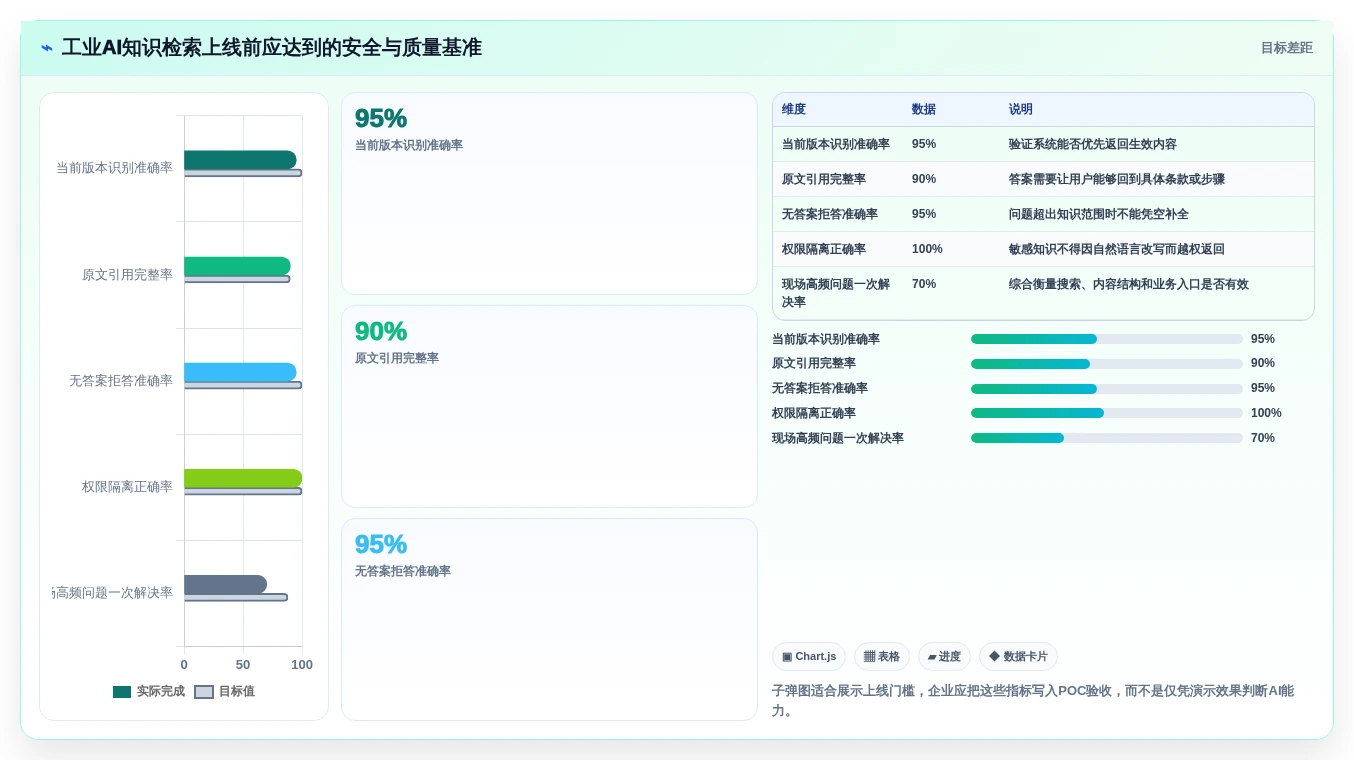Toggle the 实际完成 legend entry
Image resolution: width=1354 pixels, height=760 pixels.
pyautogui.click(x=149, y=691)
